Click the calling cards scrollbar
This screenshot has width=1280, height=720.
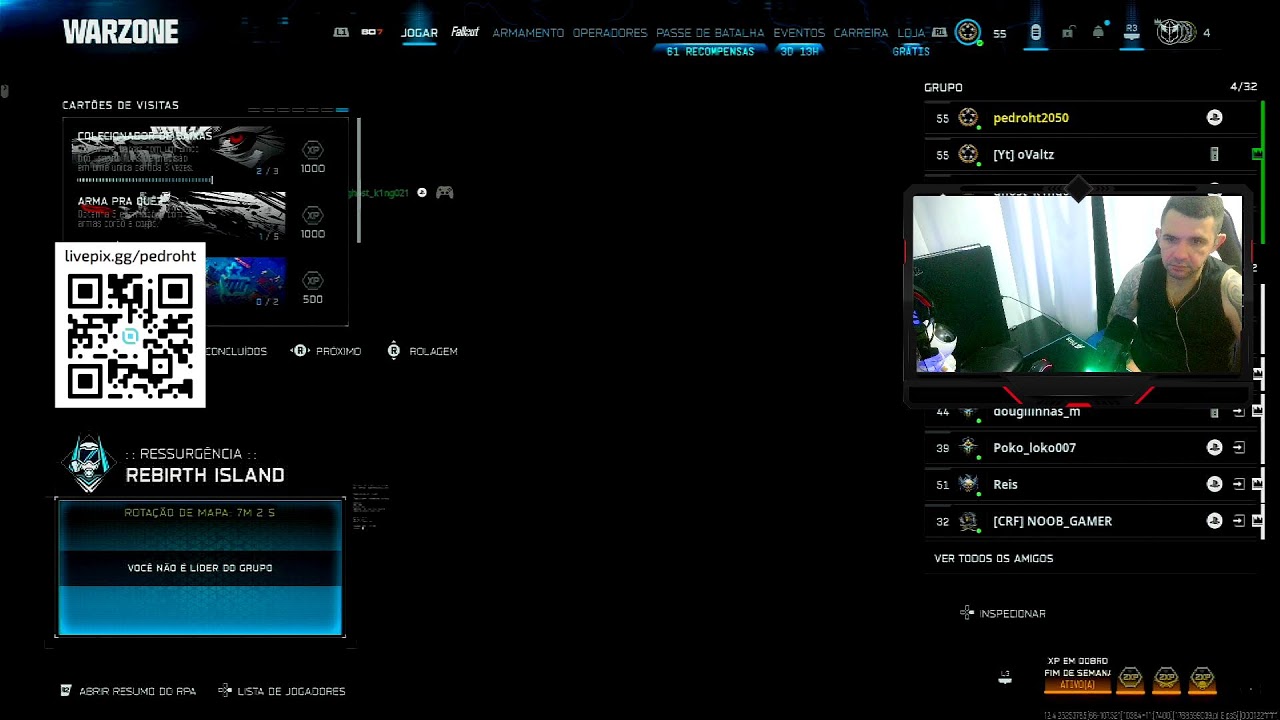358,180
